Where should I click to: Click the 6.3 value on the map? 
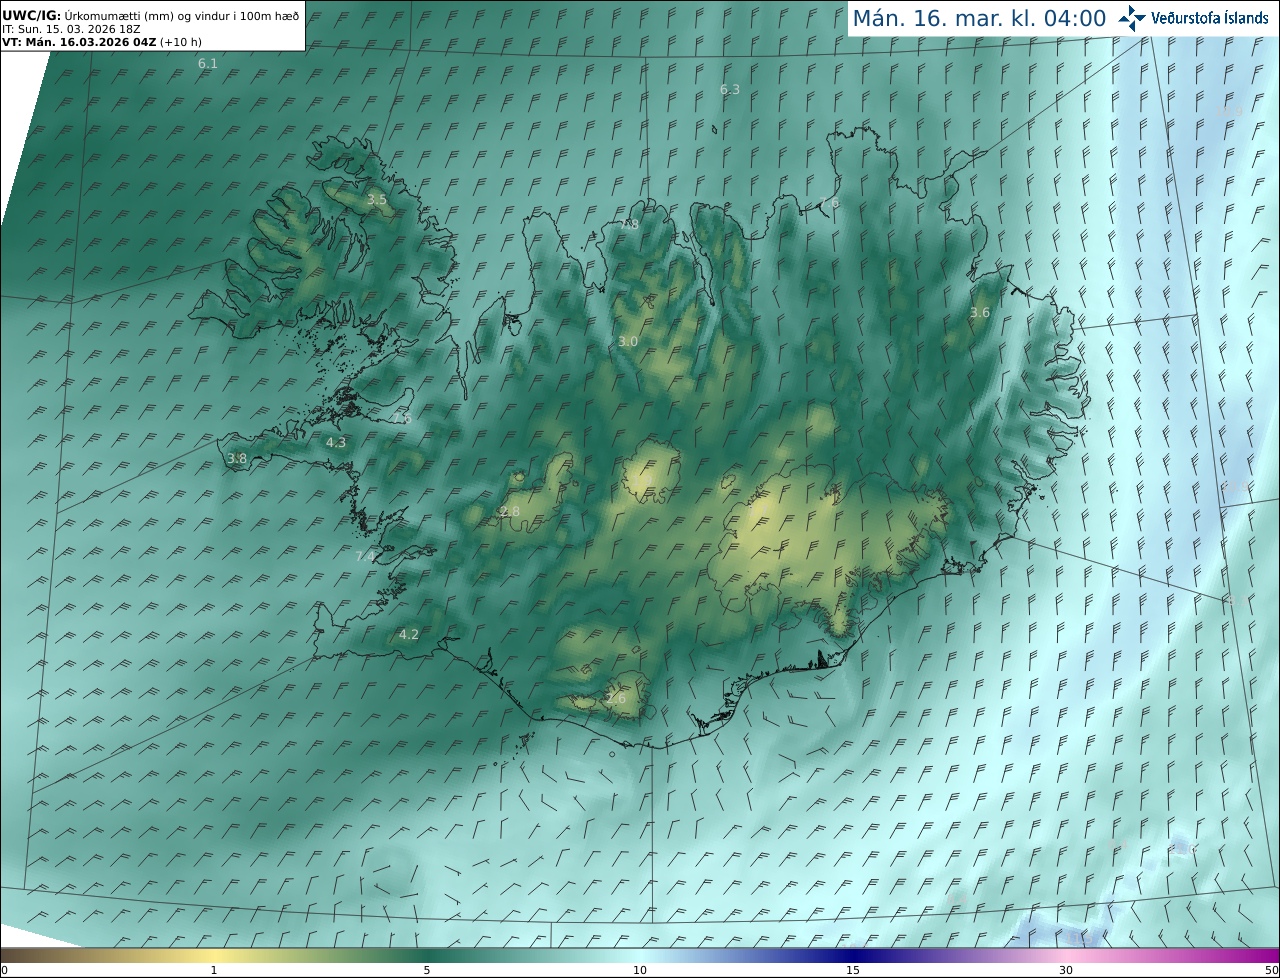pyautogui.click(x=730, y=89)
